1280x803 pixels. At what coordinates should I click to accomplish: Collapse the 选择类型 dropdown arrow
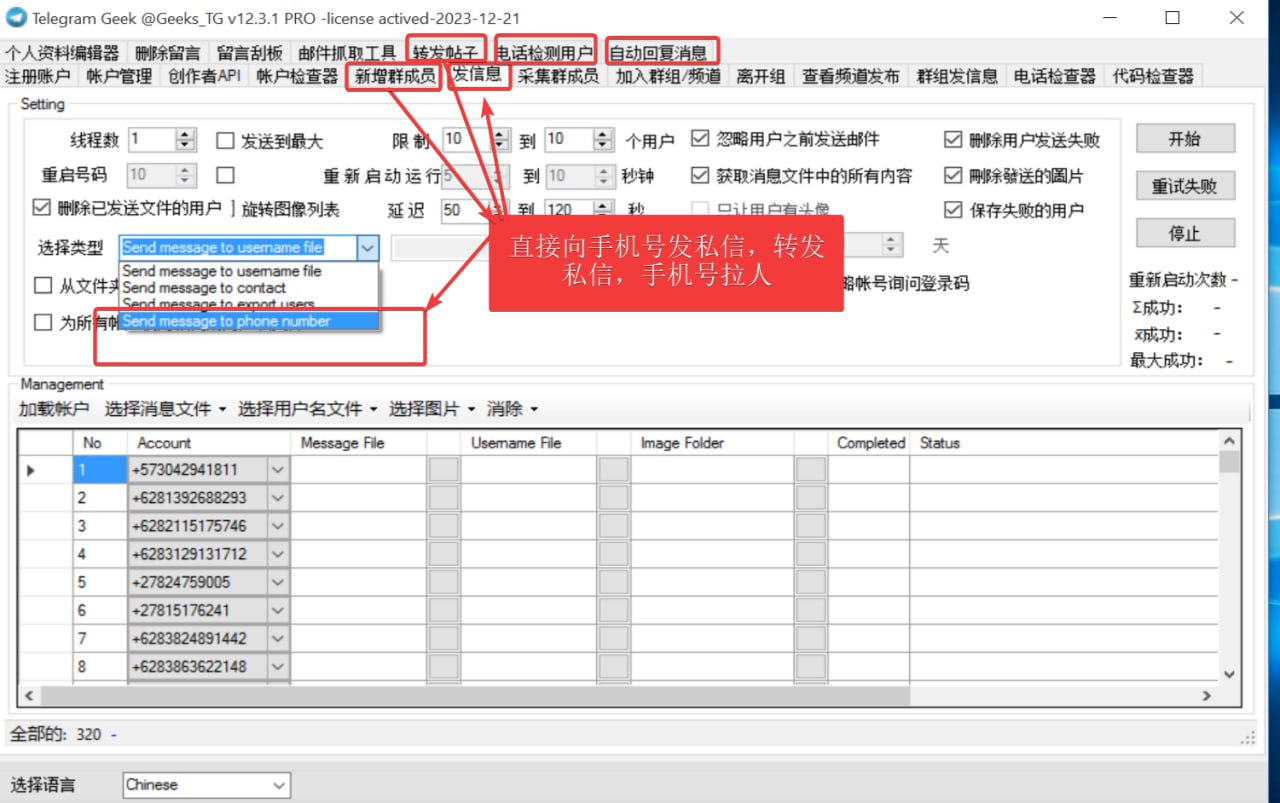coord(367,247)
